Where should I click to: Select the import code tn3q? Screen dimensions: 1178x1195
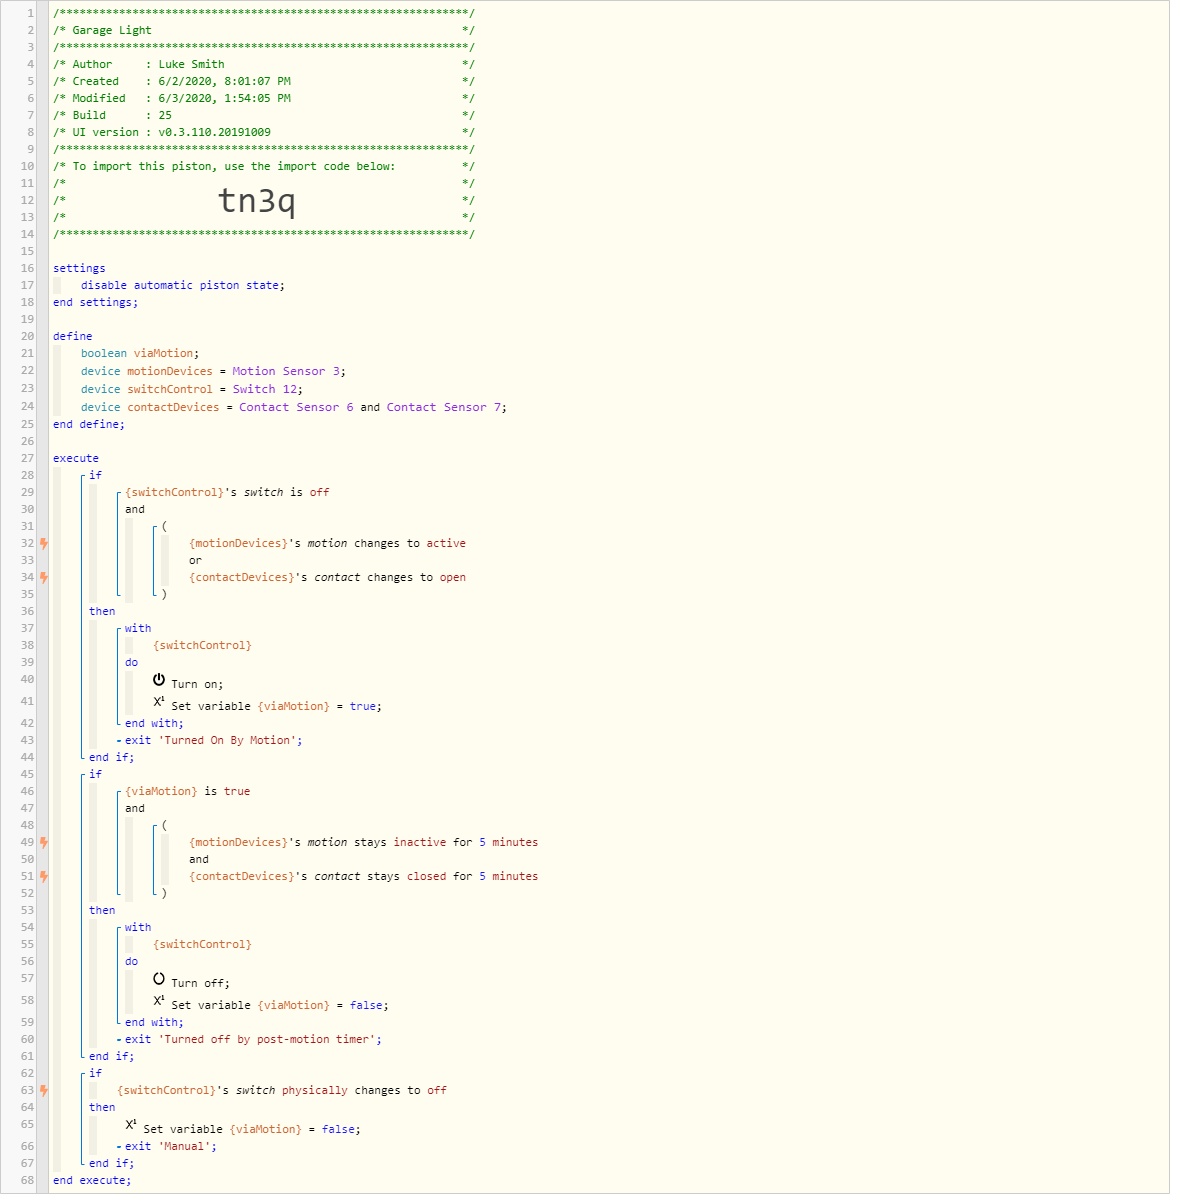256,200
